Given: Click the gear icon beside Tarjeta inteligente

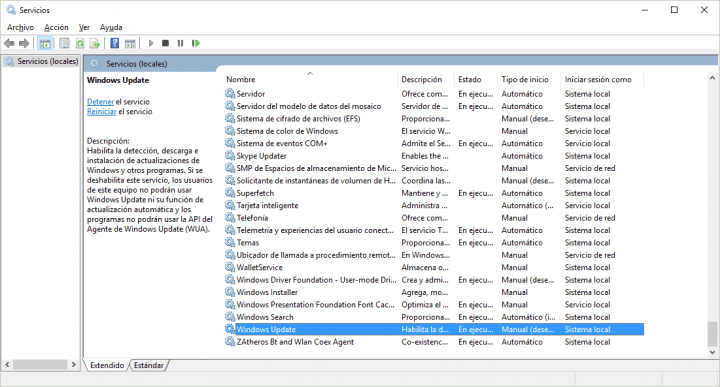Looking at the screenshot, I should [230, 205].
